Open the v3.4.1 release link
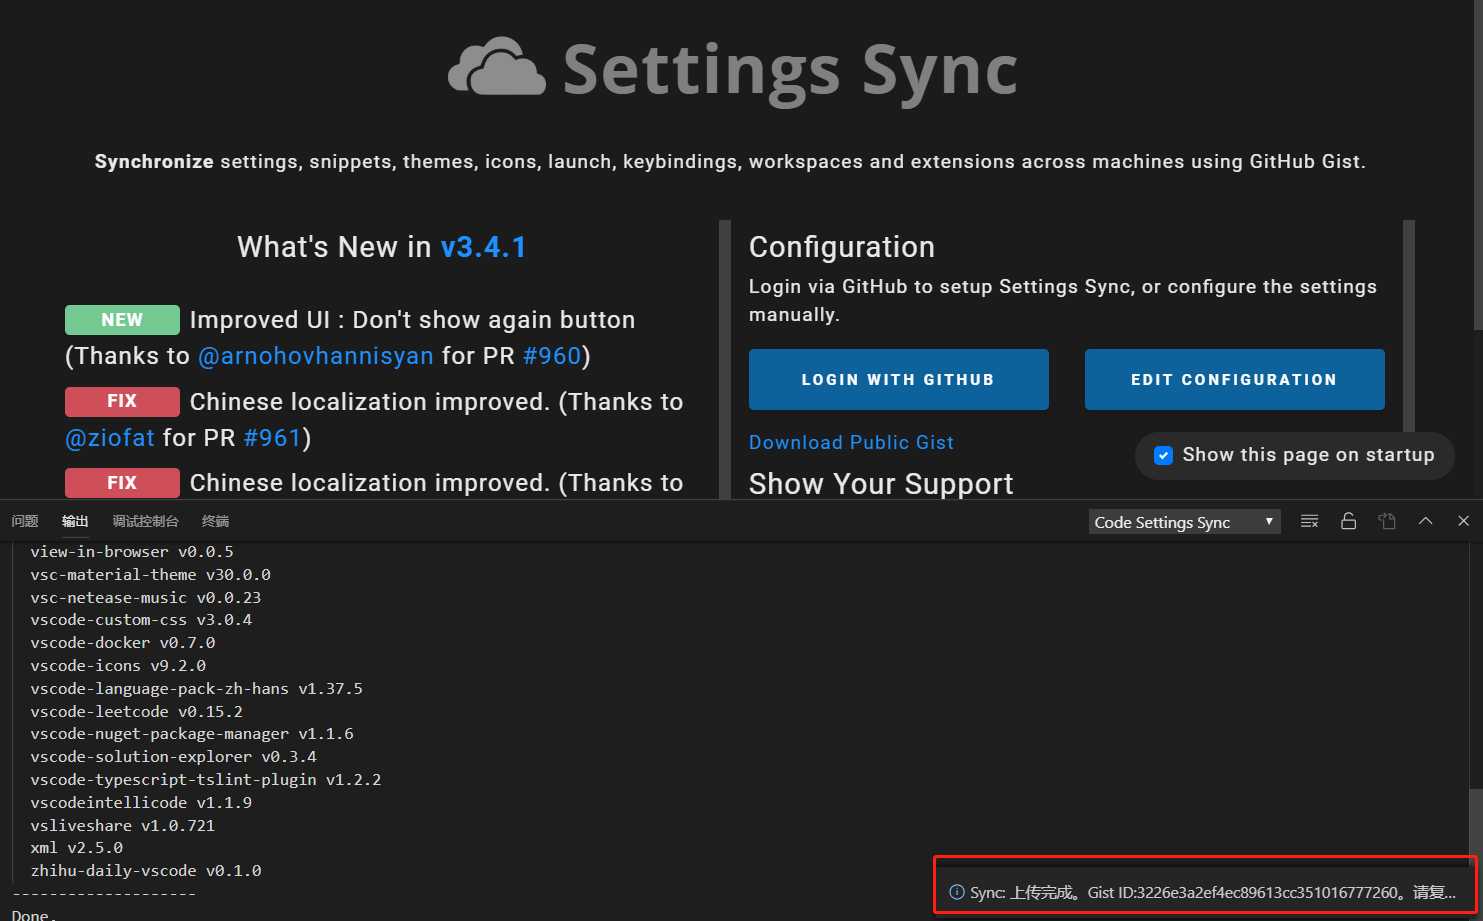 [483, 247]
